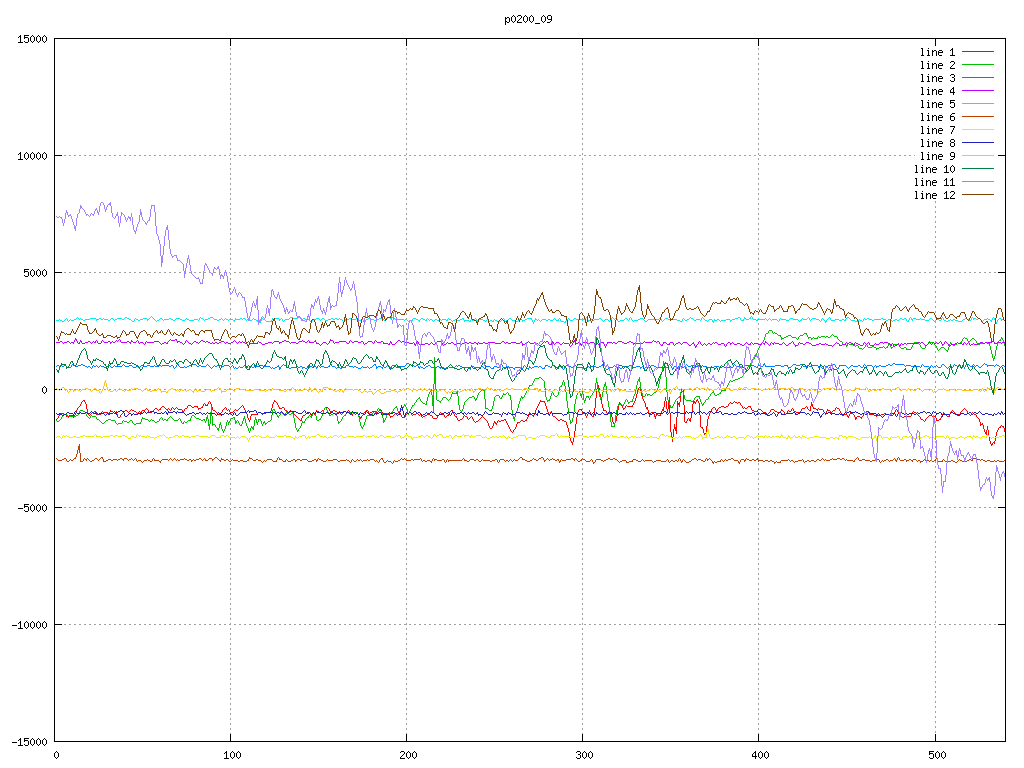1024x768 pixels.
Task: Click the 500 x-axis tick label
Action: [x=935, y=755]
